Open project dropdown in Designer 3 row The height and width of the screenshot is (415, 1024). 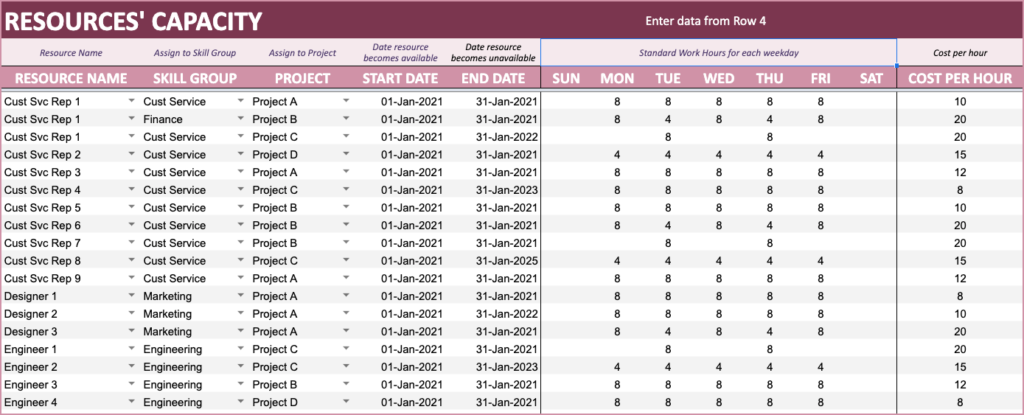click(346, 331)
